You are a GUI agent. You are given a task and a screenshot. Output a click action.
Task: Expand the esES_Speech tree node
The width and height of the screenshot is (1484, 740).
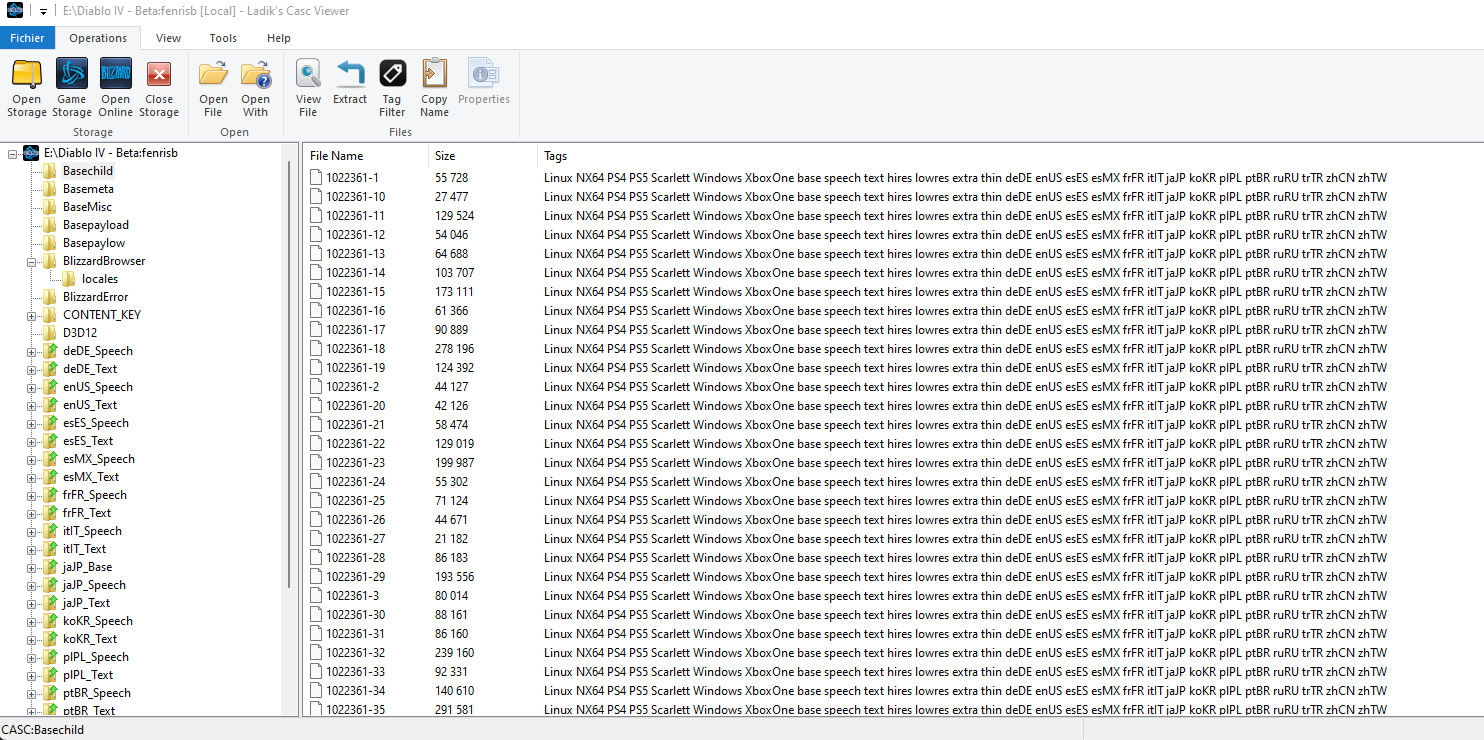[31, 423]
